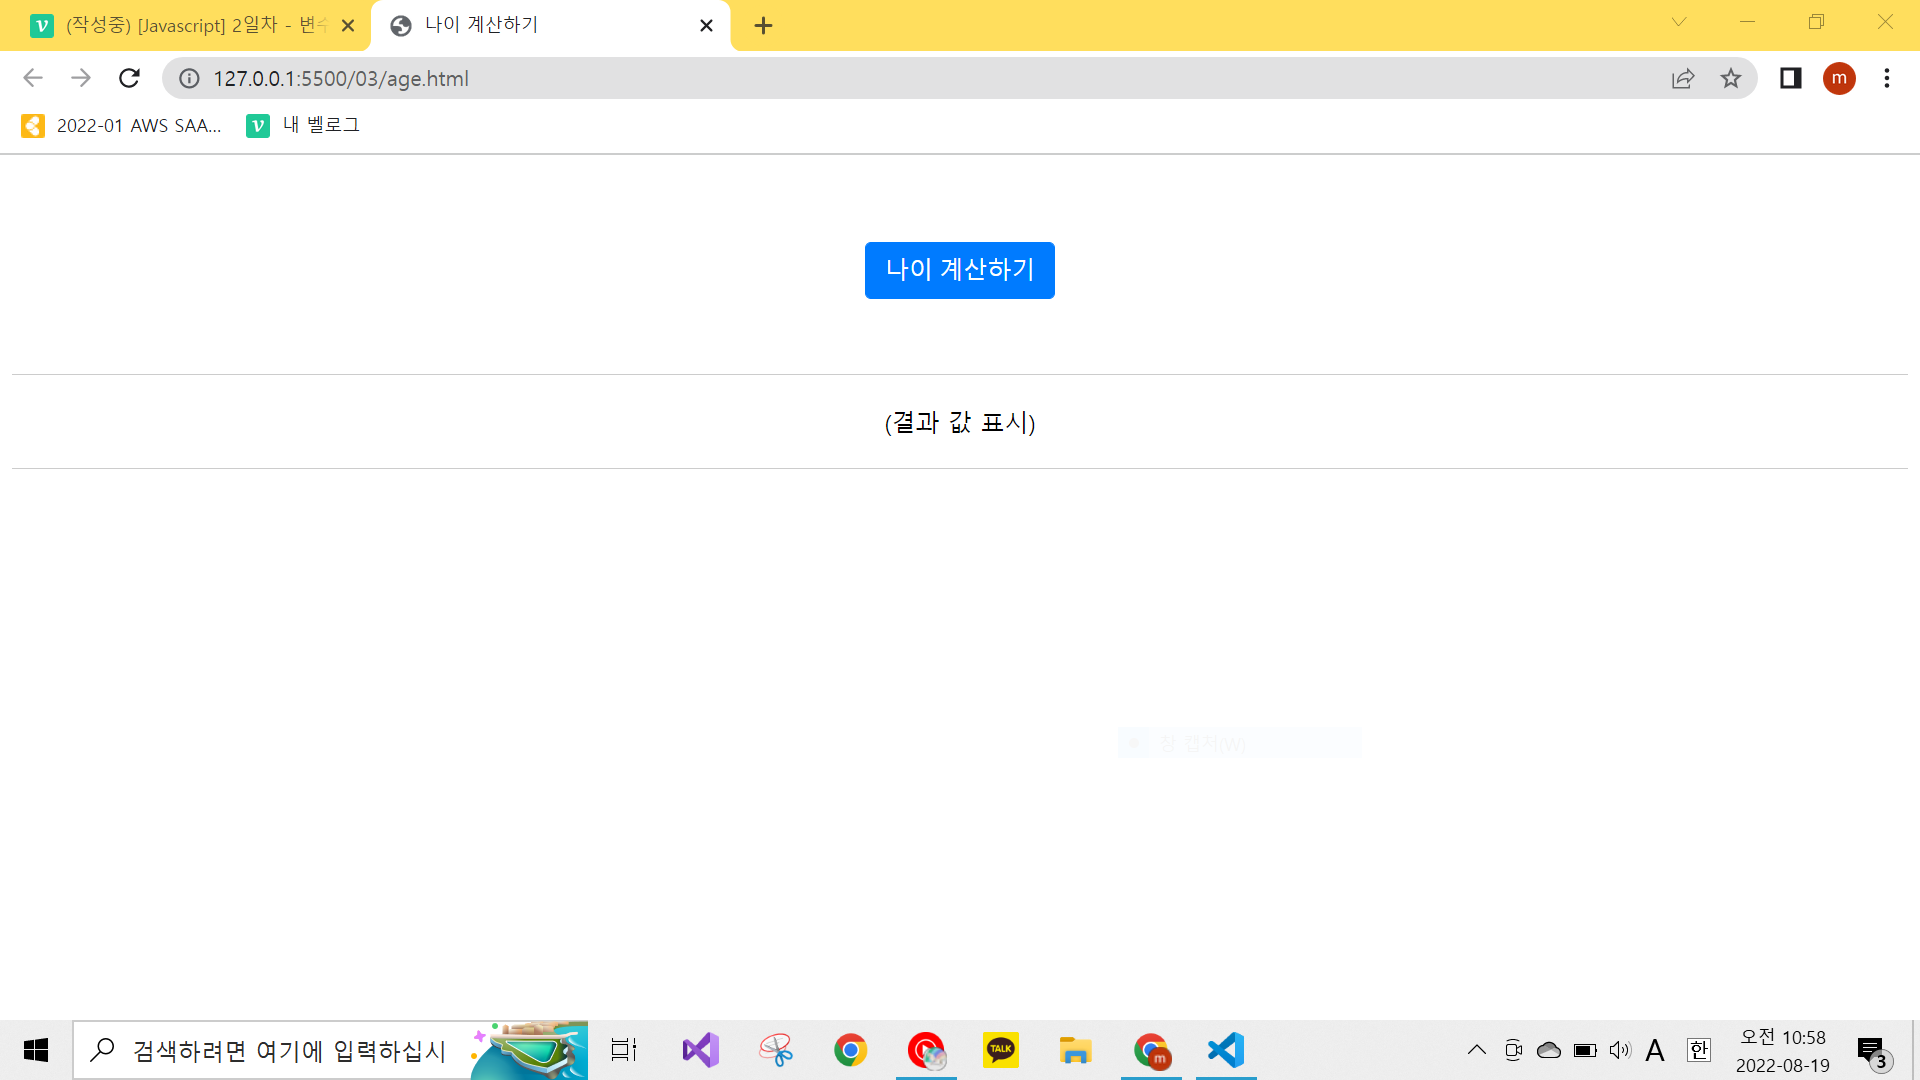
Task: Expand the tab search chevron
Action: click(x=1679, y=22)
